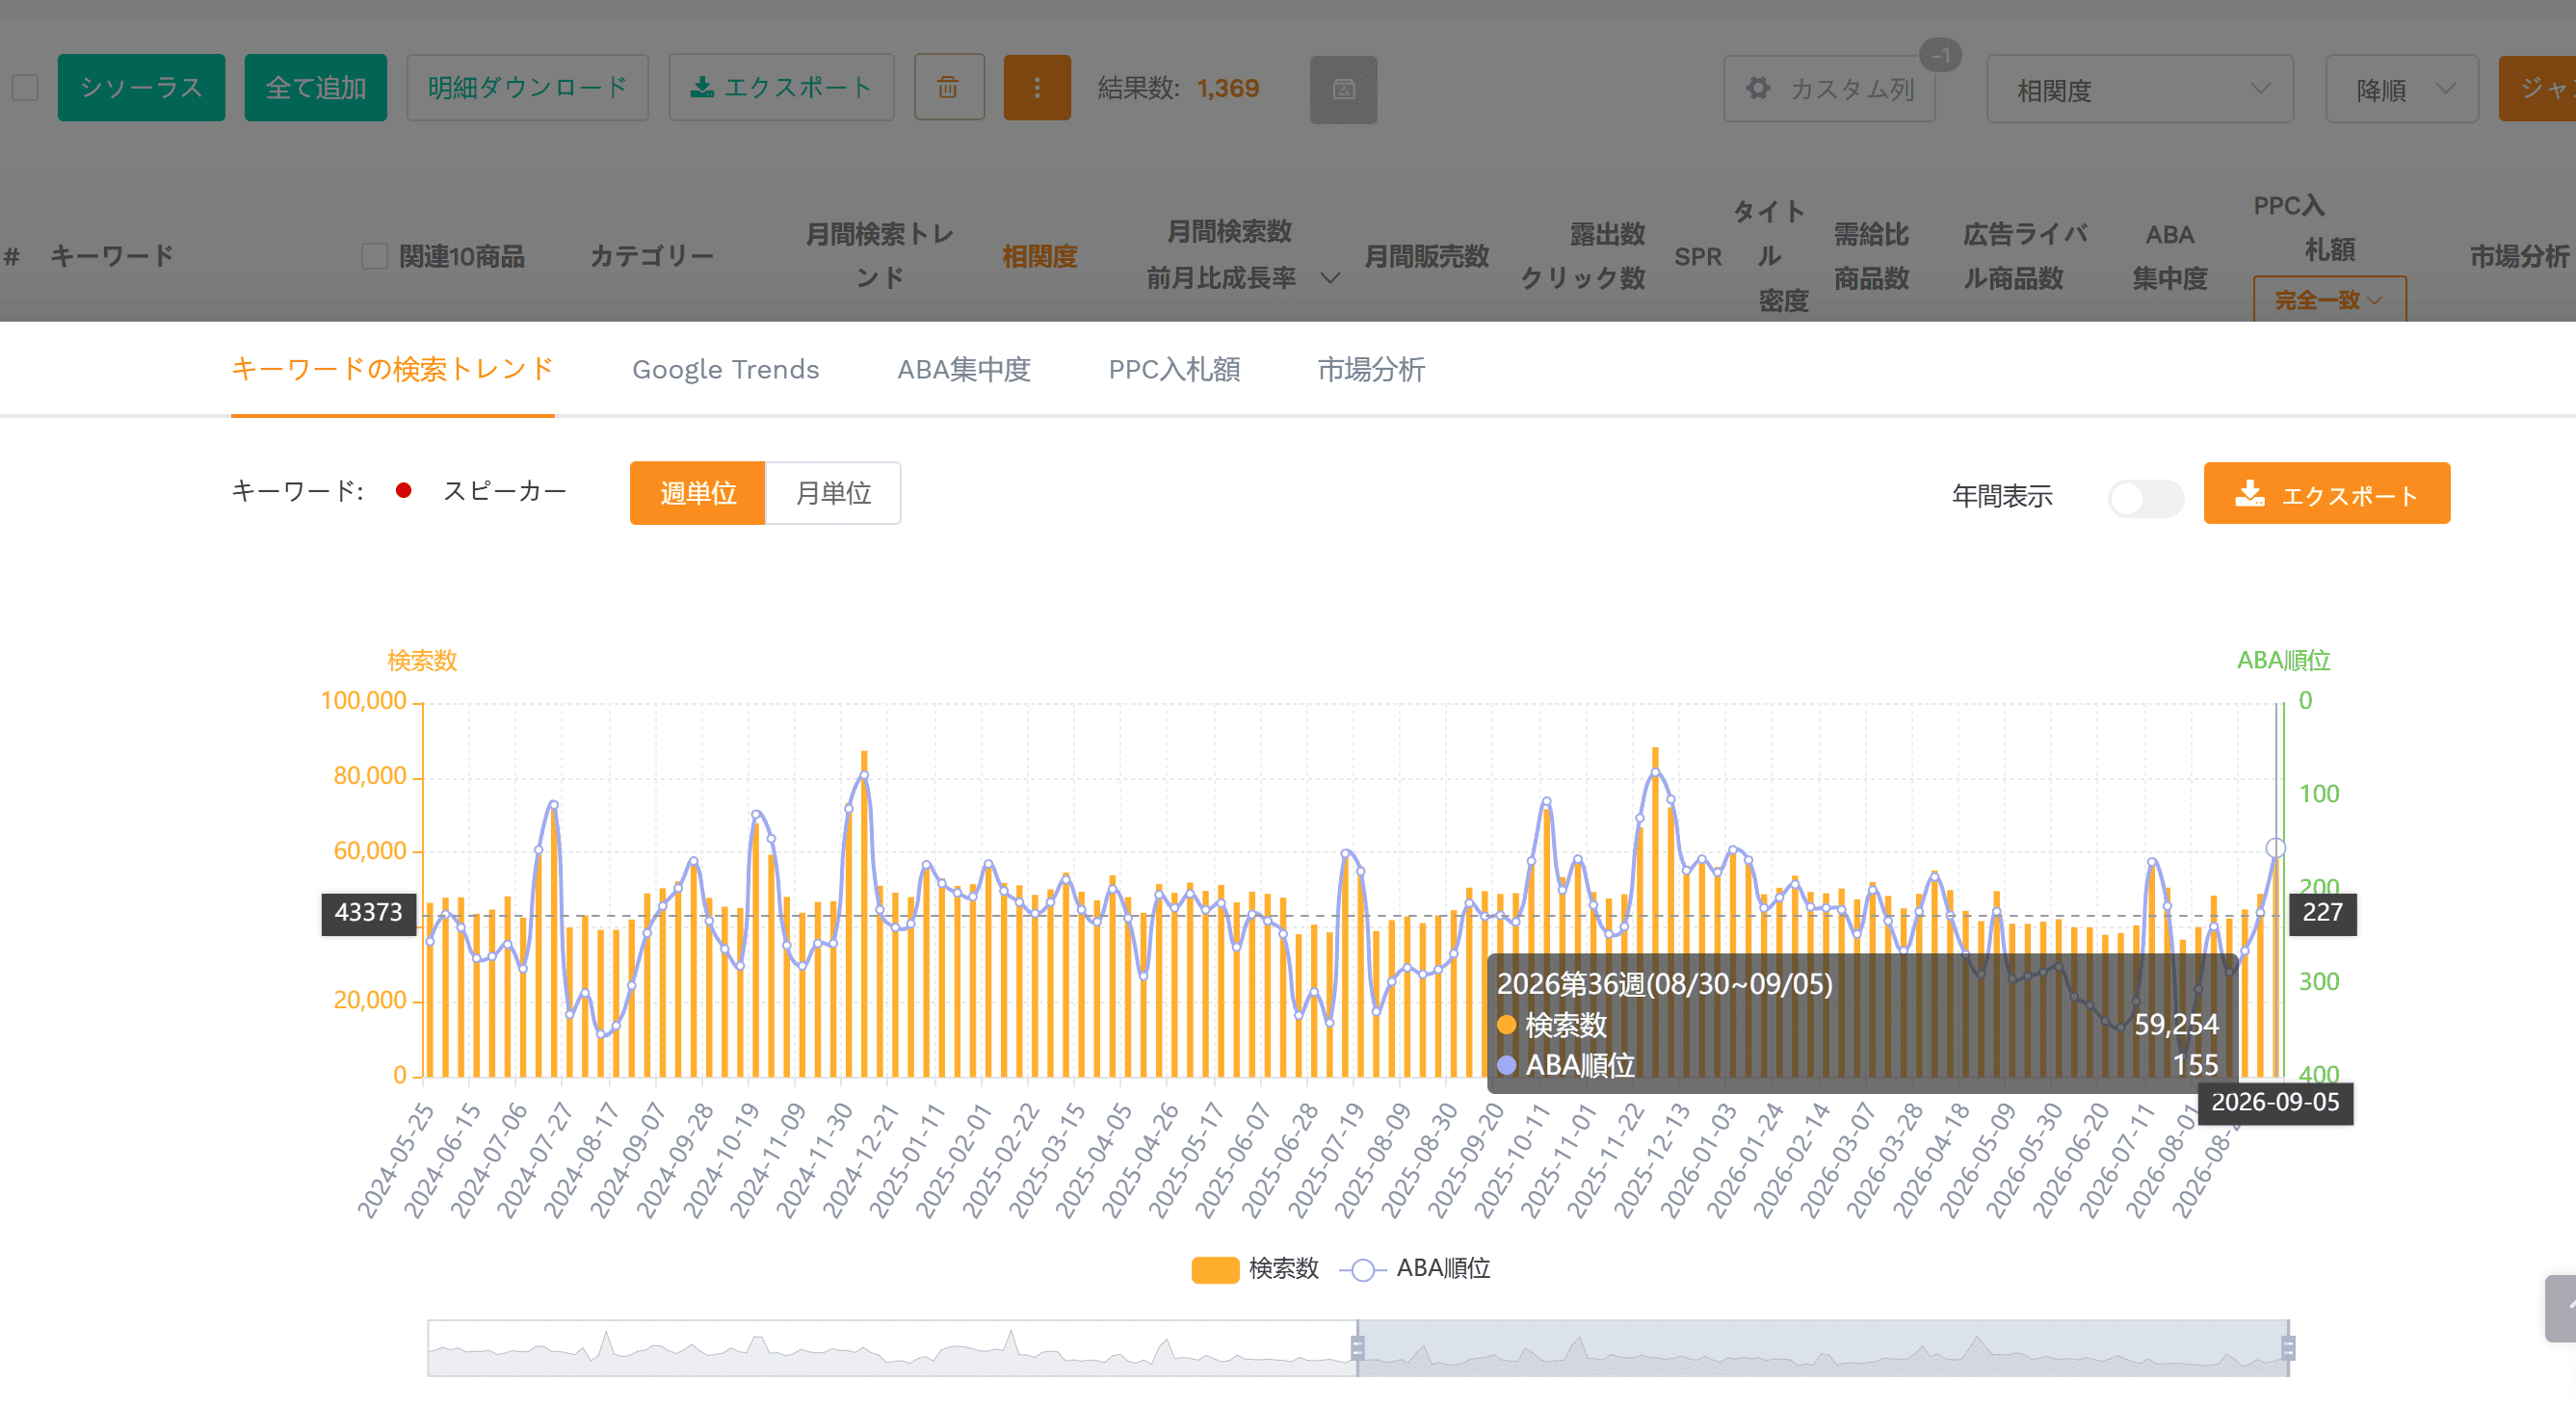Open the PPC入札額 tab
The image size is (2576, 1406).
tap(1174, 369)
